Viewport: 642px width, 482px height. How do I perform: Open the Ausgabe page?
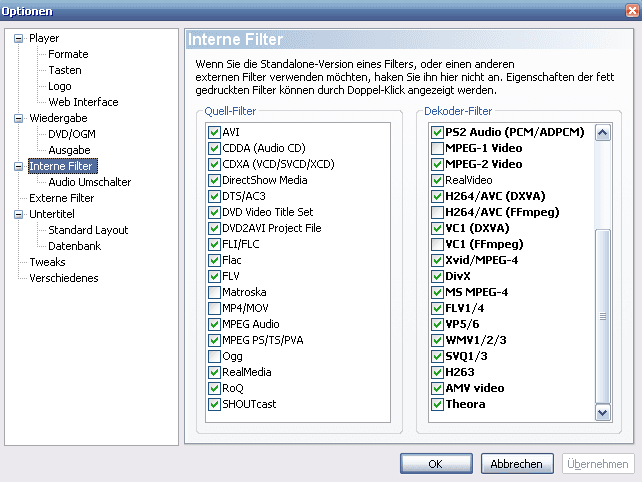pos(69,150)
